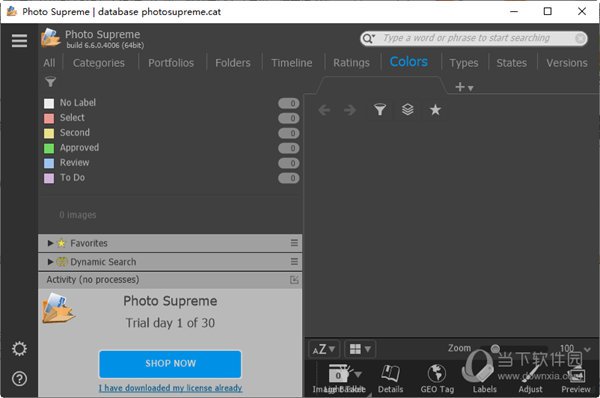This screenshot has width=600, height=398.
Task: Open the Details panel
Action: 390,379
